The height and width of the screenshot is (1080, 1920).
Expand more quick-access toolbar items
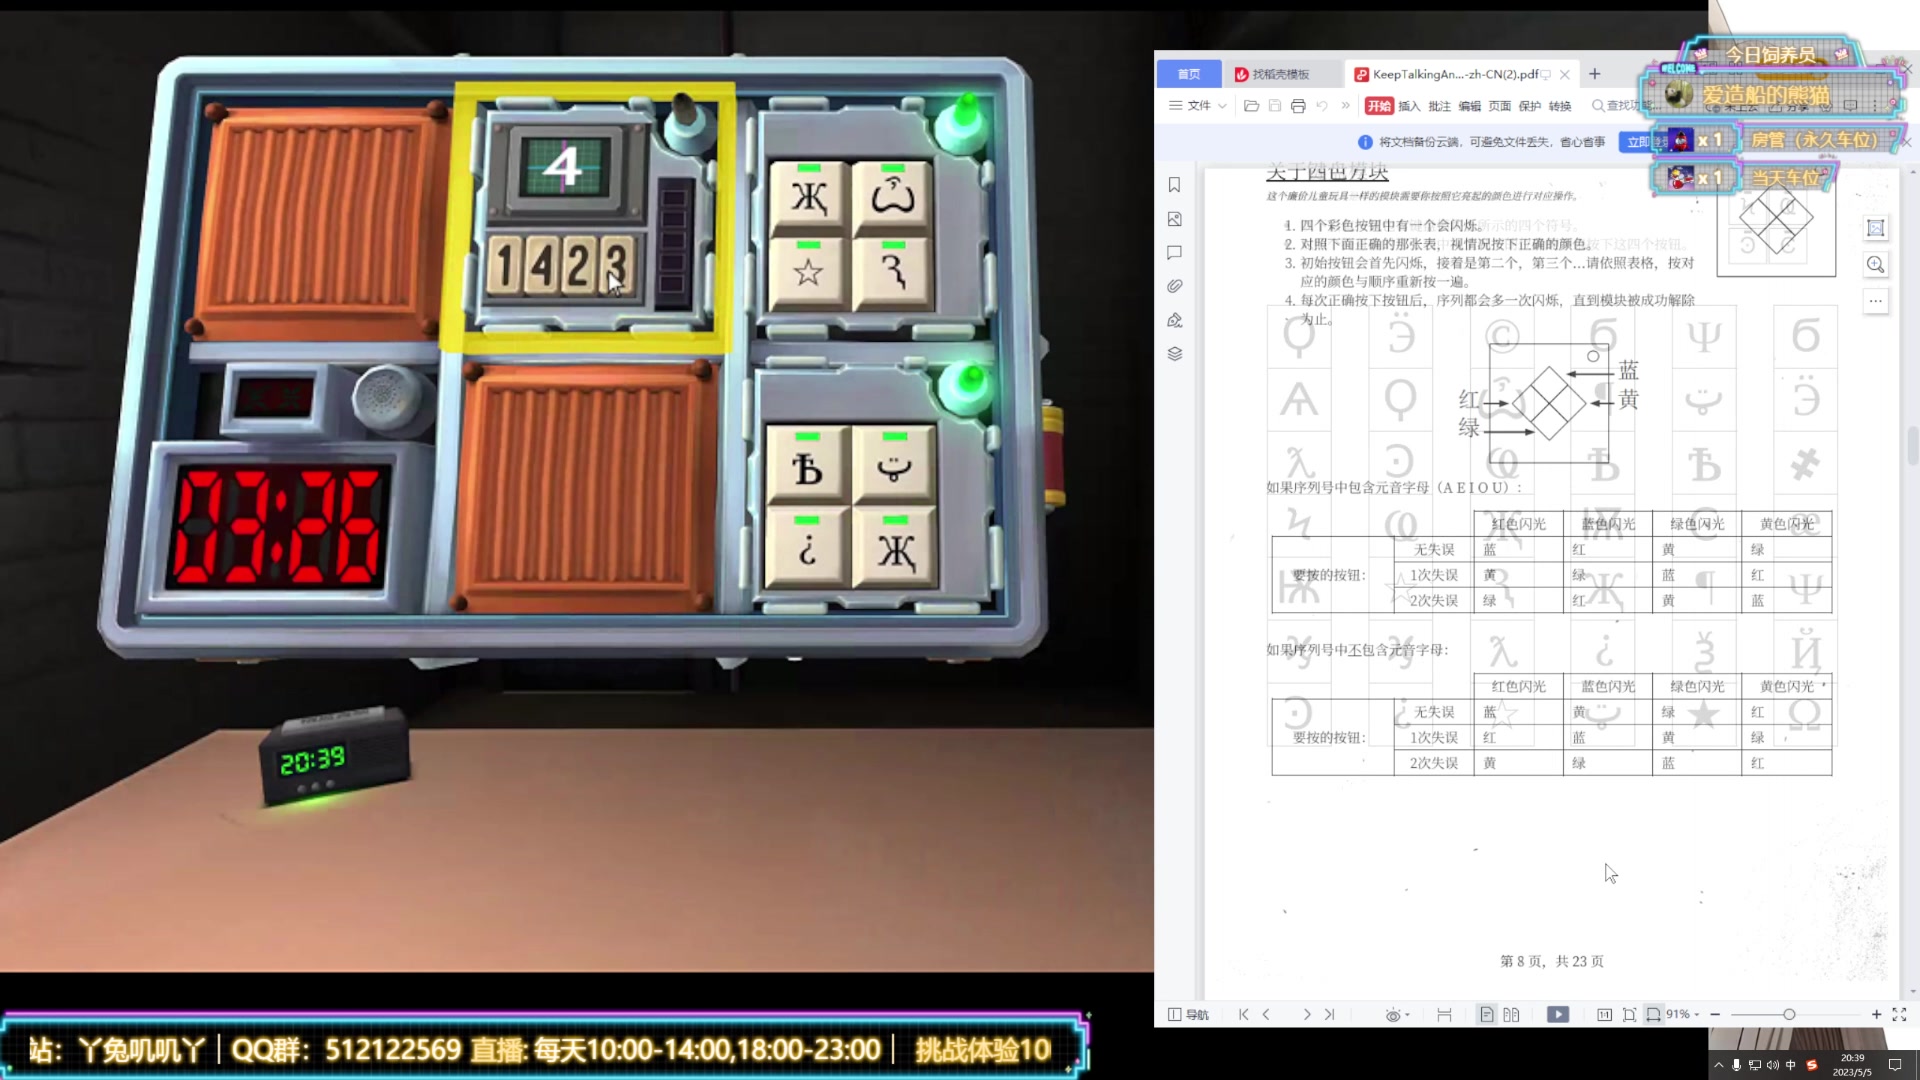click(x=1345, y=106)
